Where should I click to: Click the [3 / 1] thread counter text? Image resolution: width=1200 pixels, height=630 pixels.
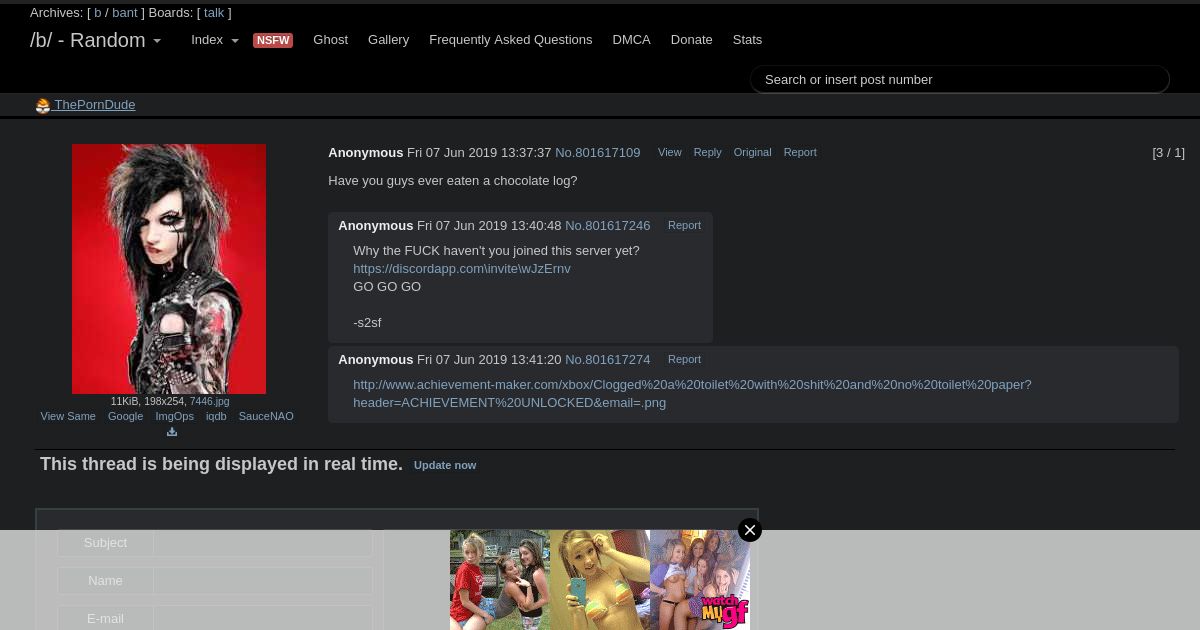pos(1168,153)
